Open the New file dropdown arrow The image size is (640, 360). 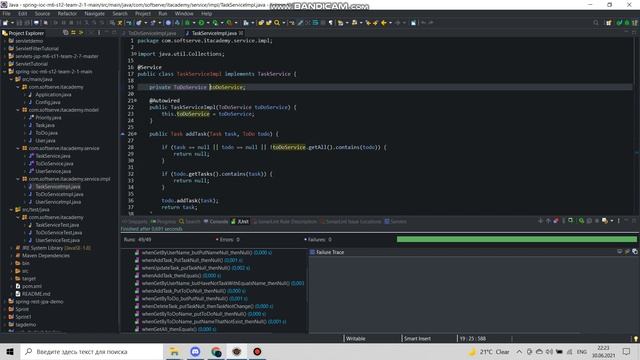12,23
